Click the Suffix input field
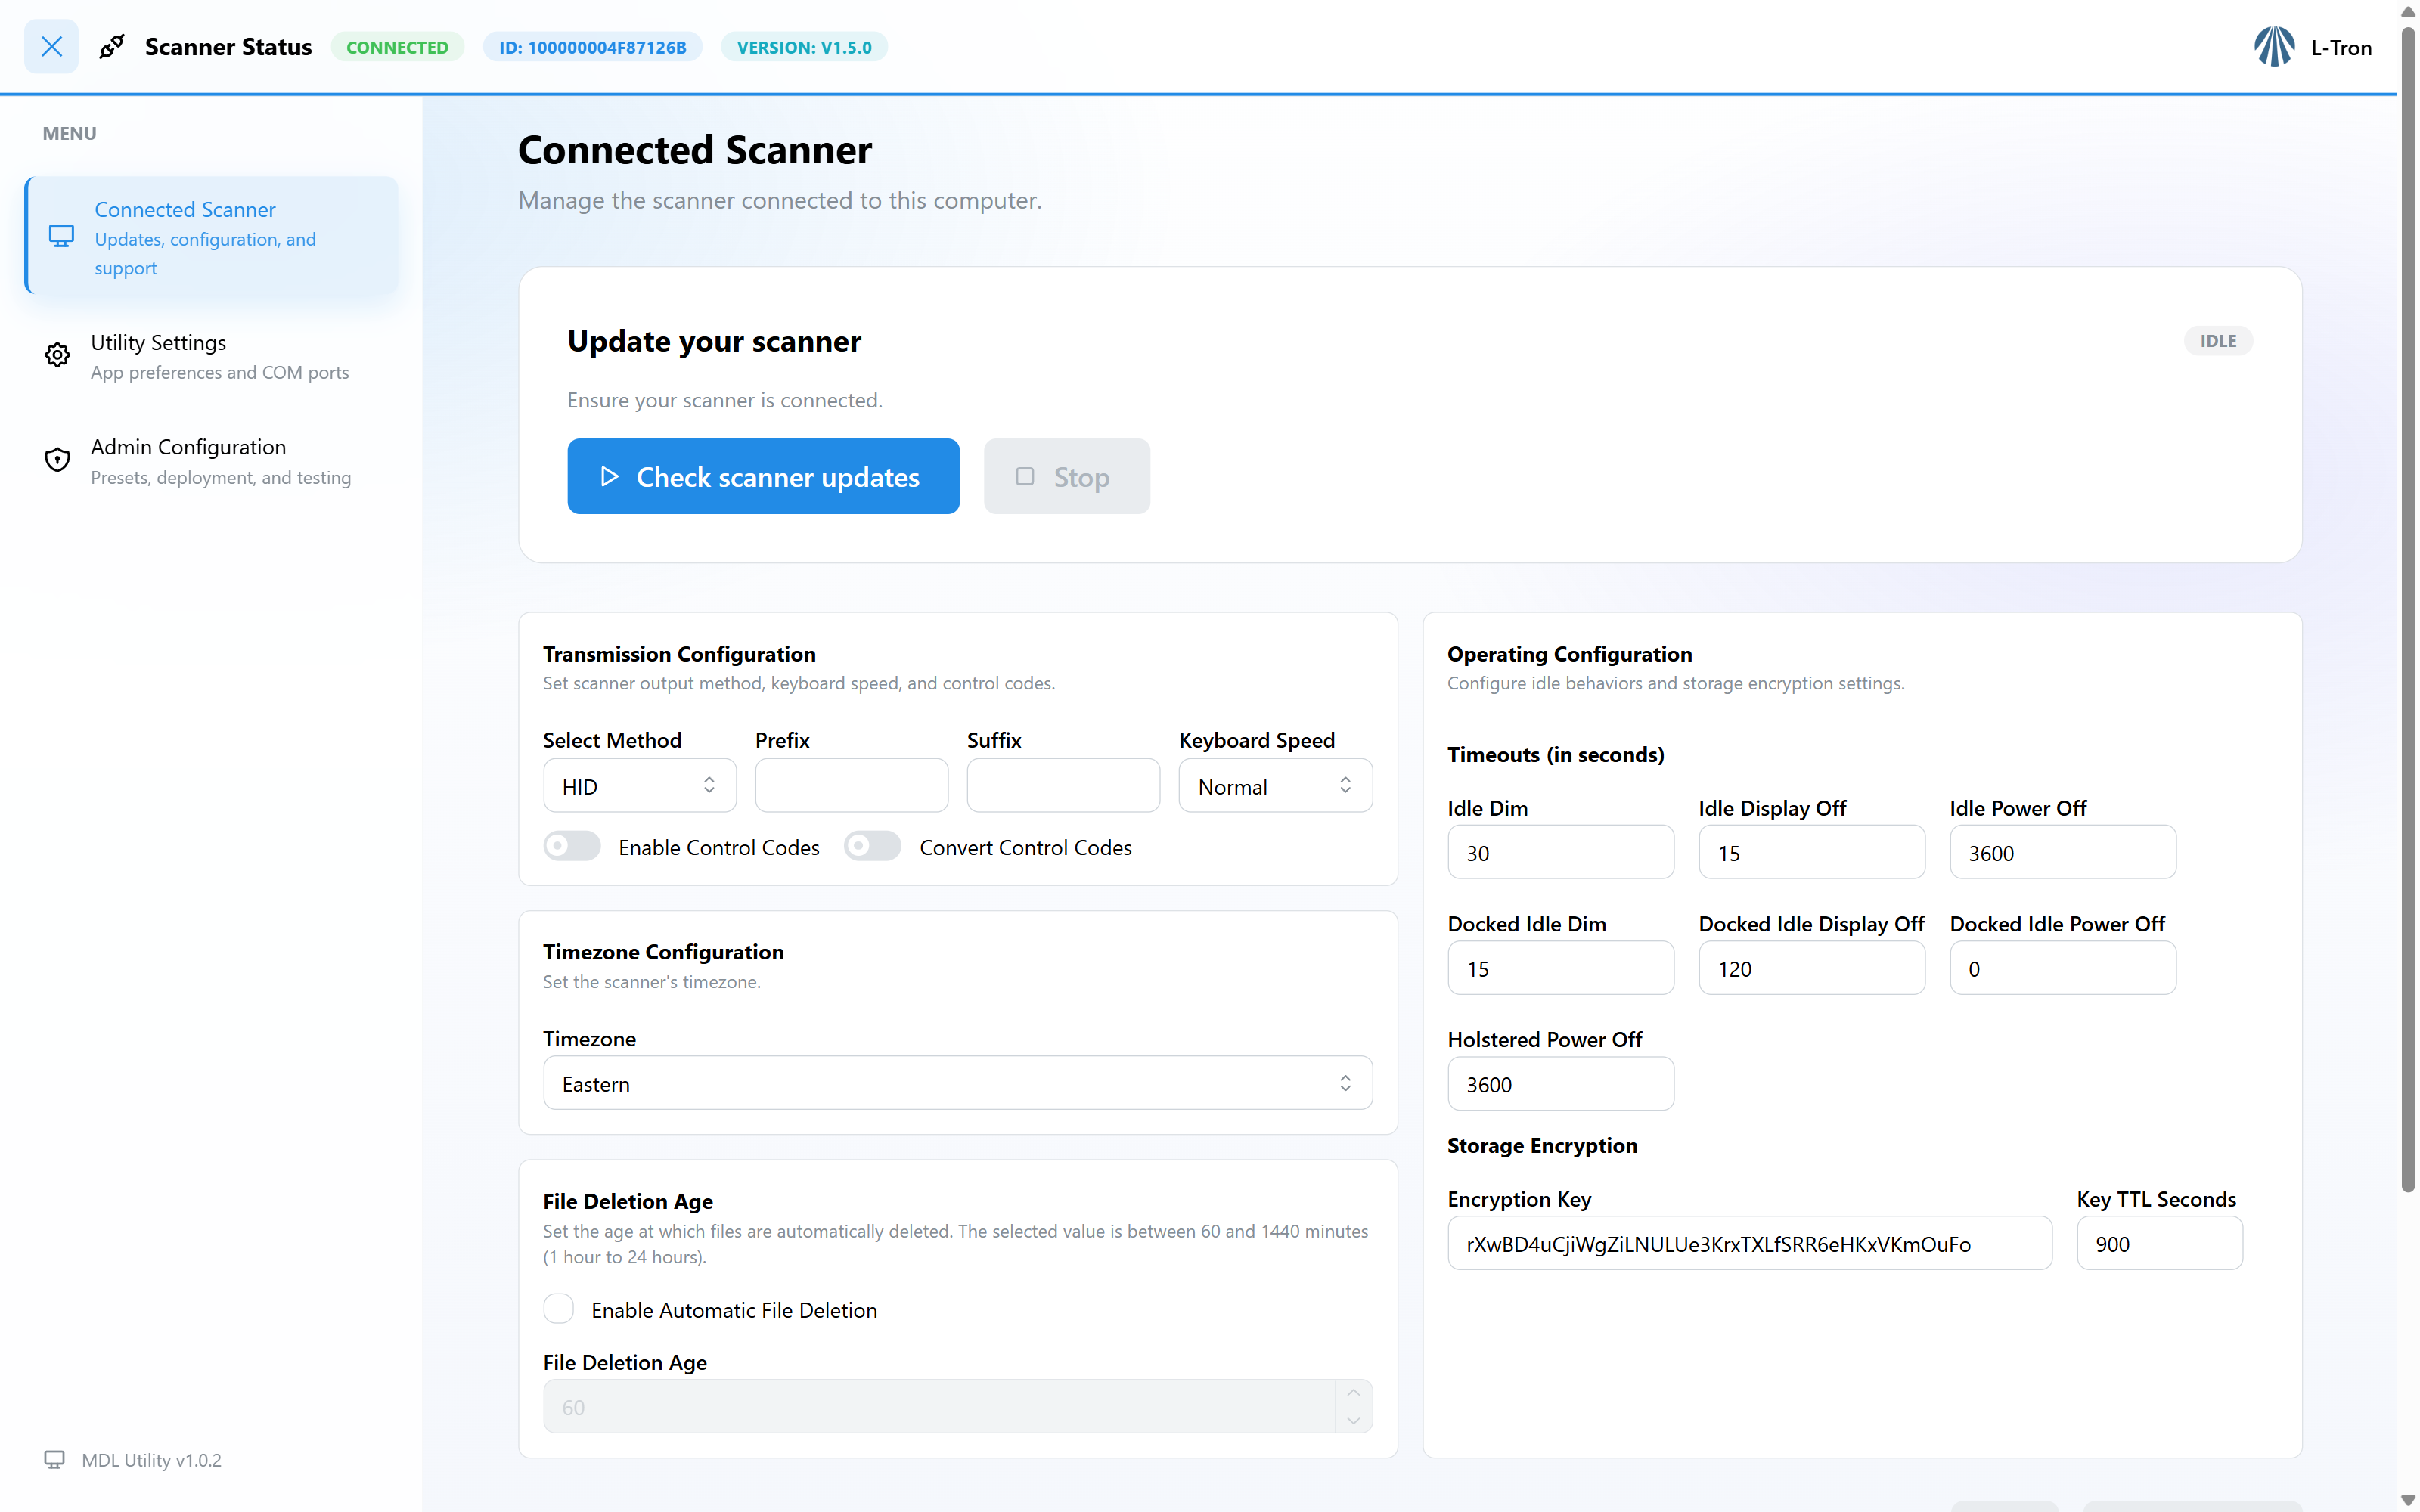 (x=1063, y=786)
